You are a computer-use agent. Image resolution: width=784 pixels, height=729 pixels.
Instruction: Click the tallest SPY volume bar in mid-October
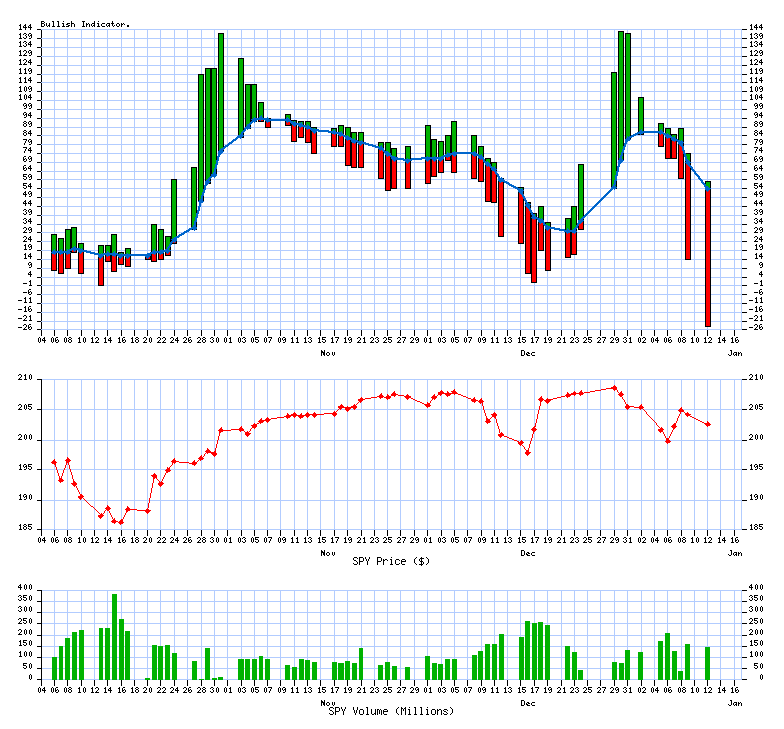114,637
